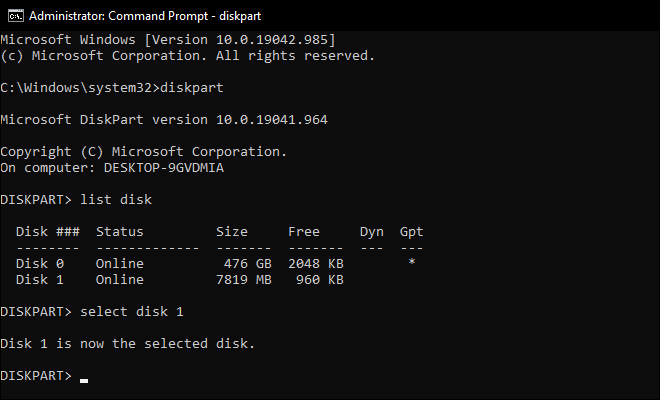Click the window title text 'Administrator: Command Prompt - diskpart'
The width and height of the screenshot is (660, 400).
click(145, 16)
